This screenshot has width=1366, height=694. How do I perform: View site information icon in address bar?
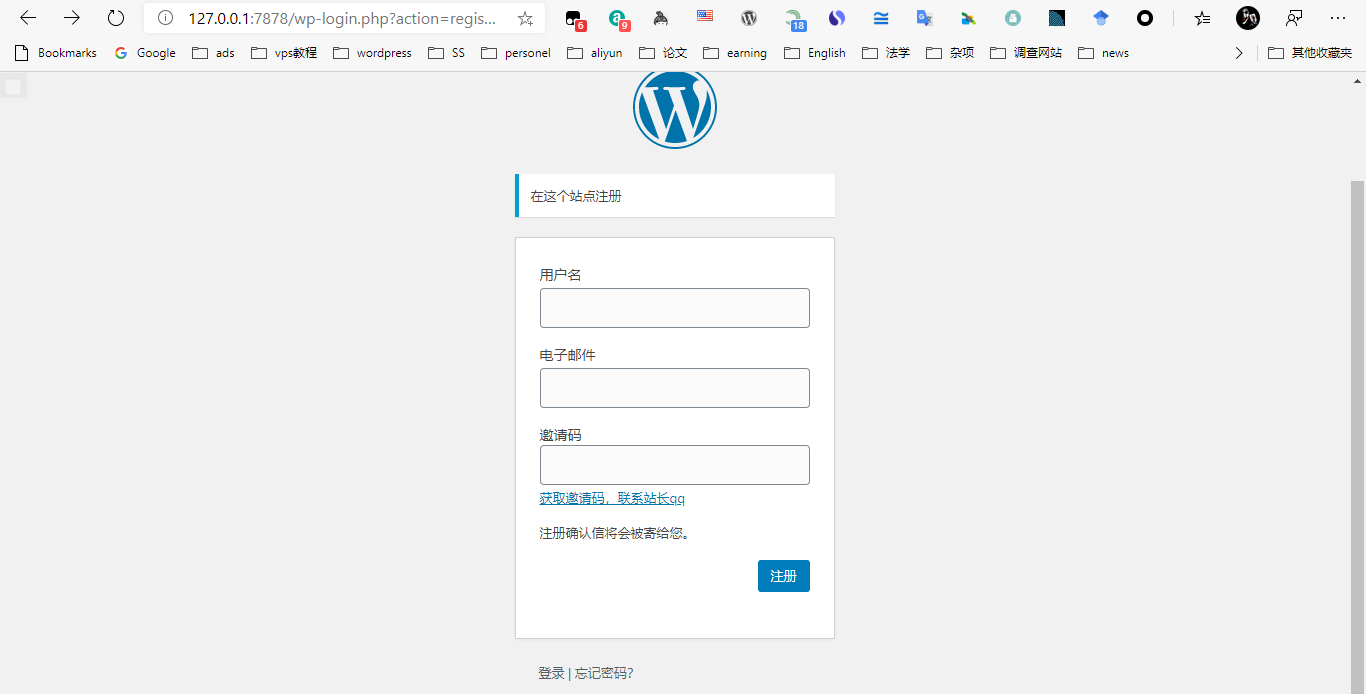165,18
